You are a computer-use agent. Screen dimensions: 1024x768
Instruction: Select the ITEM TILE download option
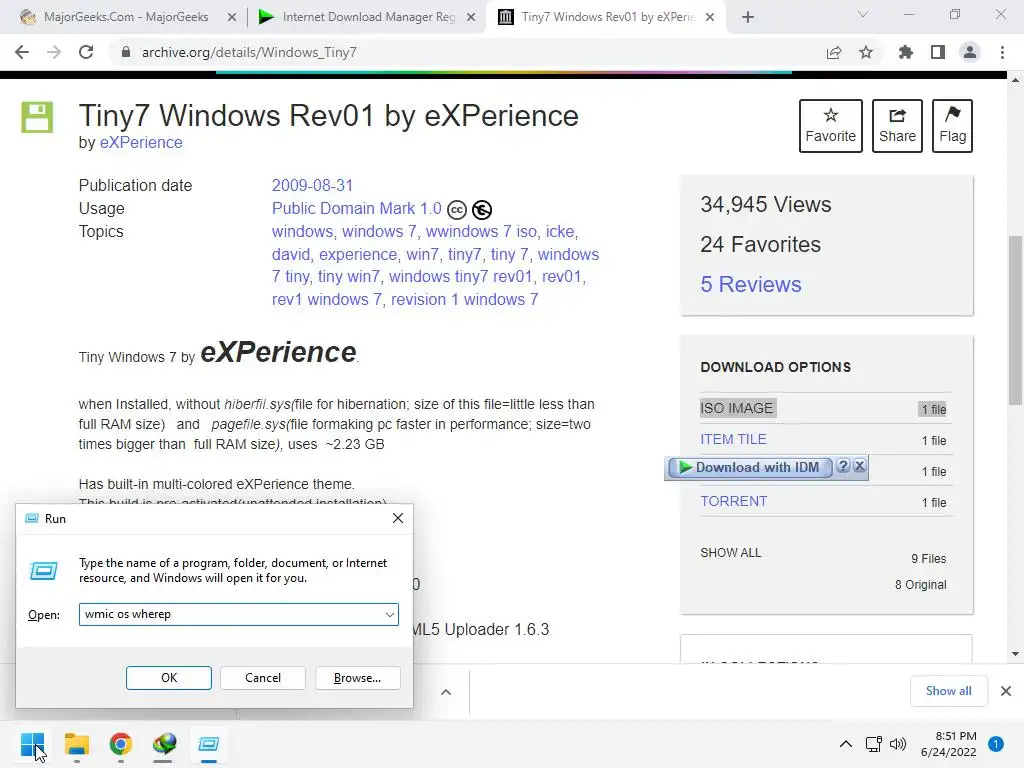point(733,440)
